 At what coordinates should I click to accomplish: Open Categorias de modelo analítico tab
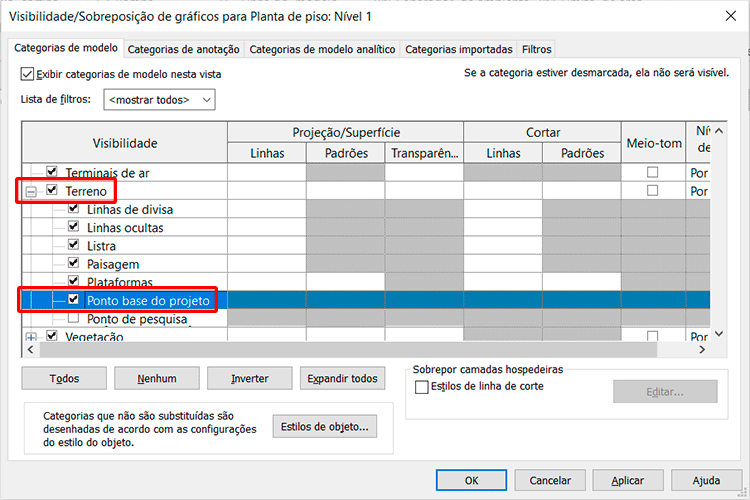pyautogui.click(x=322, y=49)
